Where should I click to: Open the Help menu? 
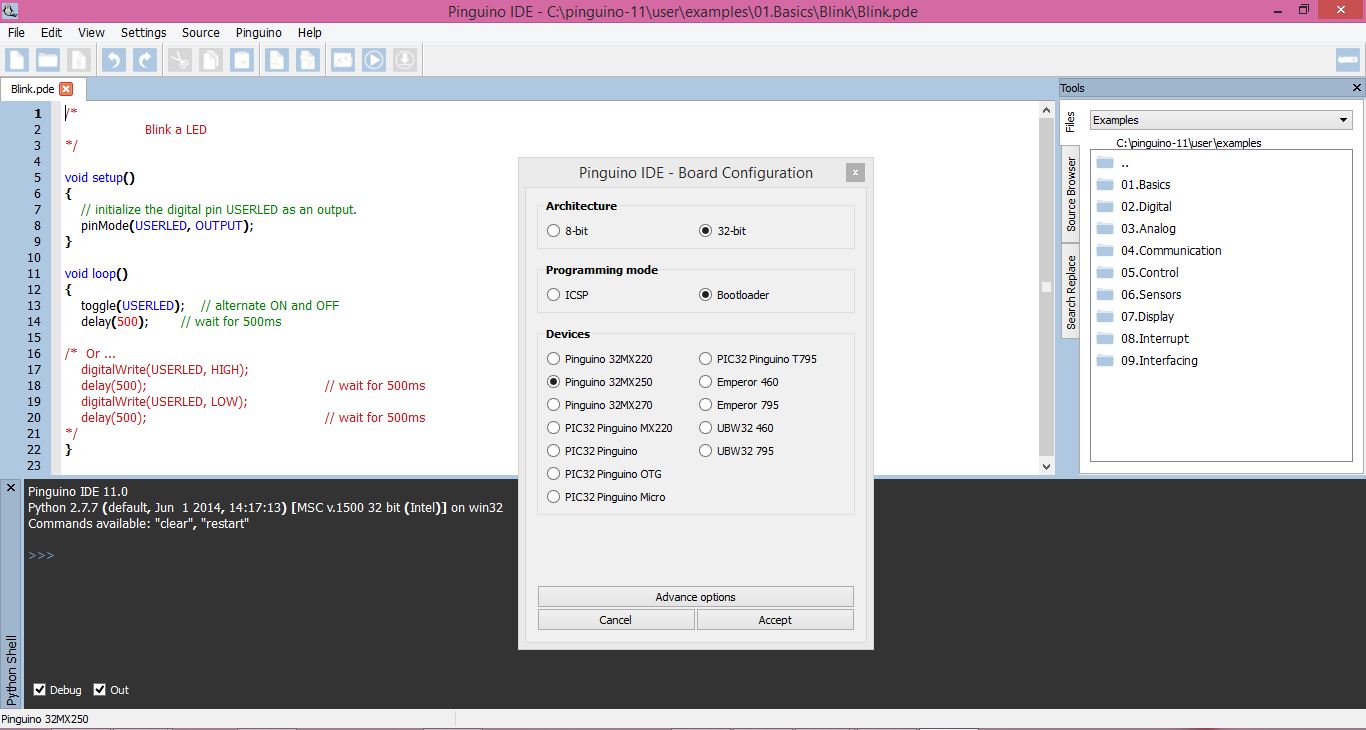pos(310,33)
